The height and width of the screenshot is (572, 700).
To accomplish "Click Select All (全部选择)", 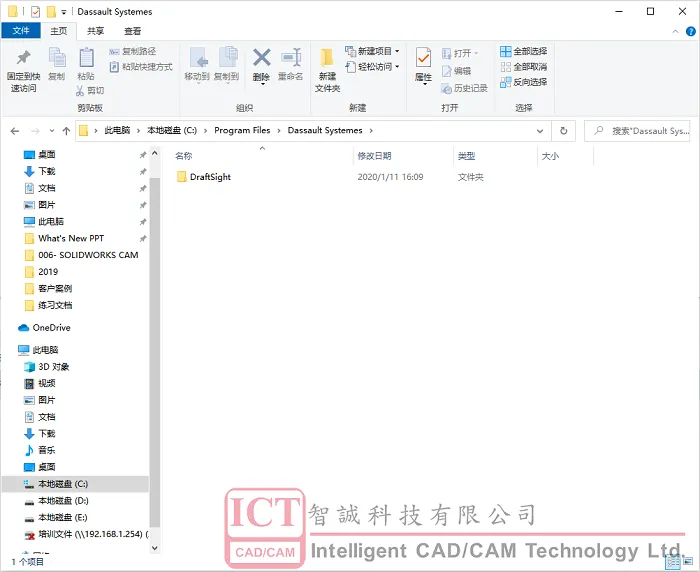I will tap(523, 51).
